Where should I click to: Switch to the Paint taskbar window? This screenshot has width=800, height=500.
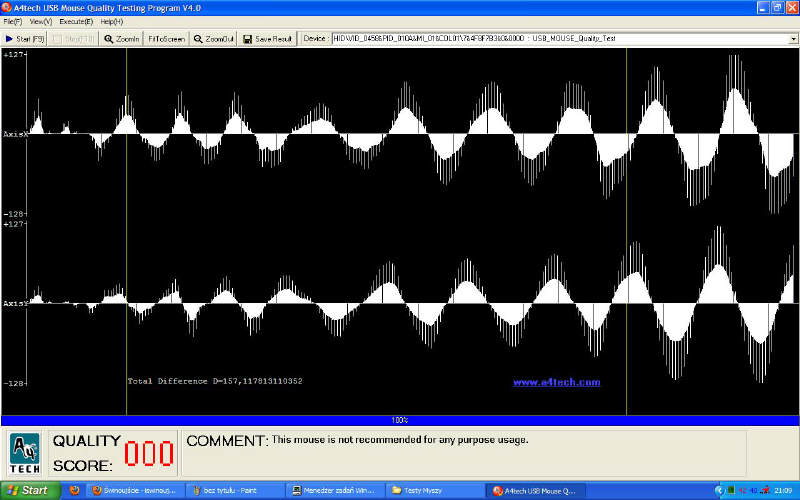tap(233, 490)
